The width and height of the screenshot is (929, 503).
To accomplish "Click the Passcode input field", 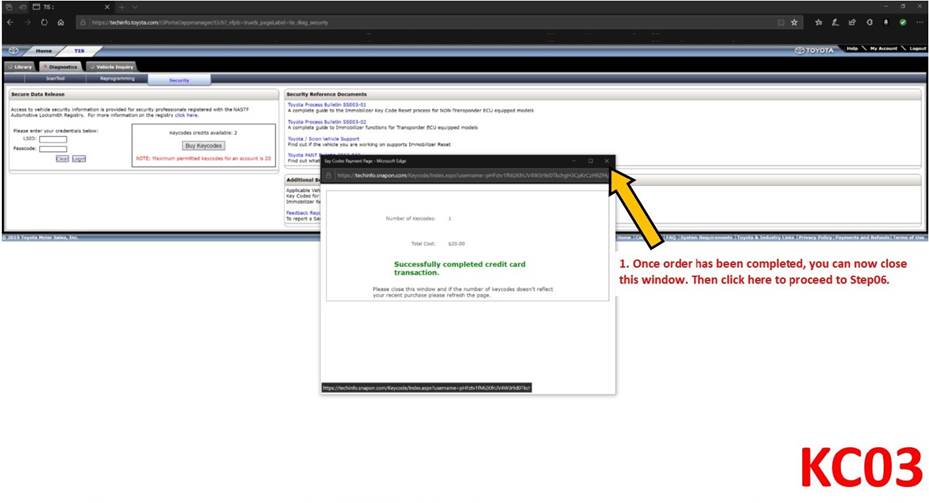I will pos(53,149).
